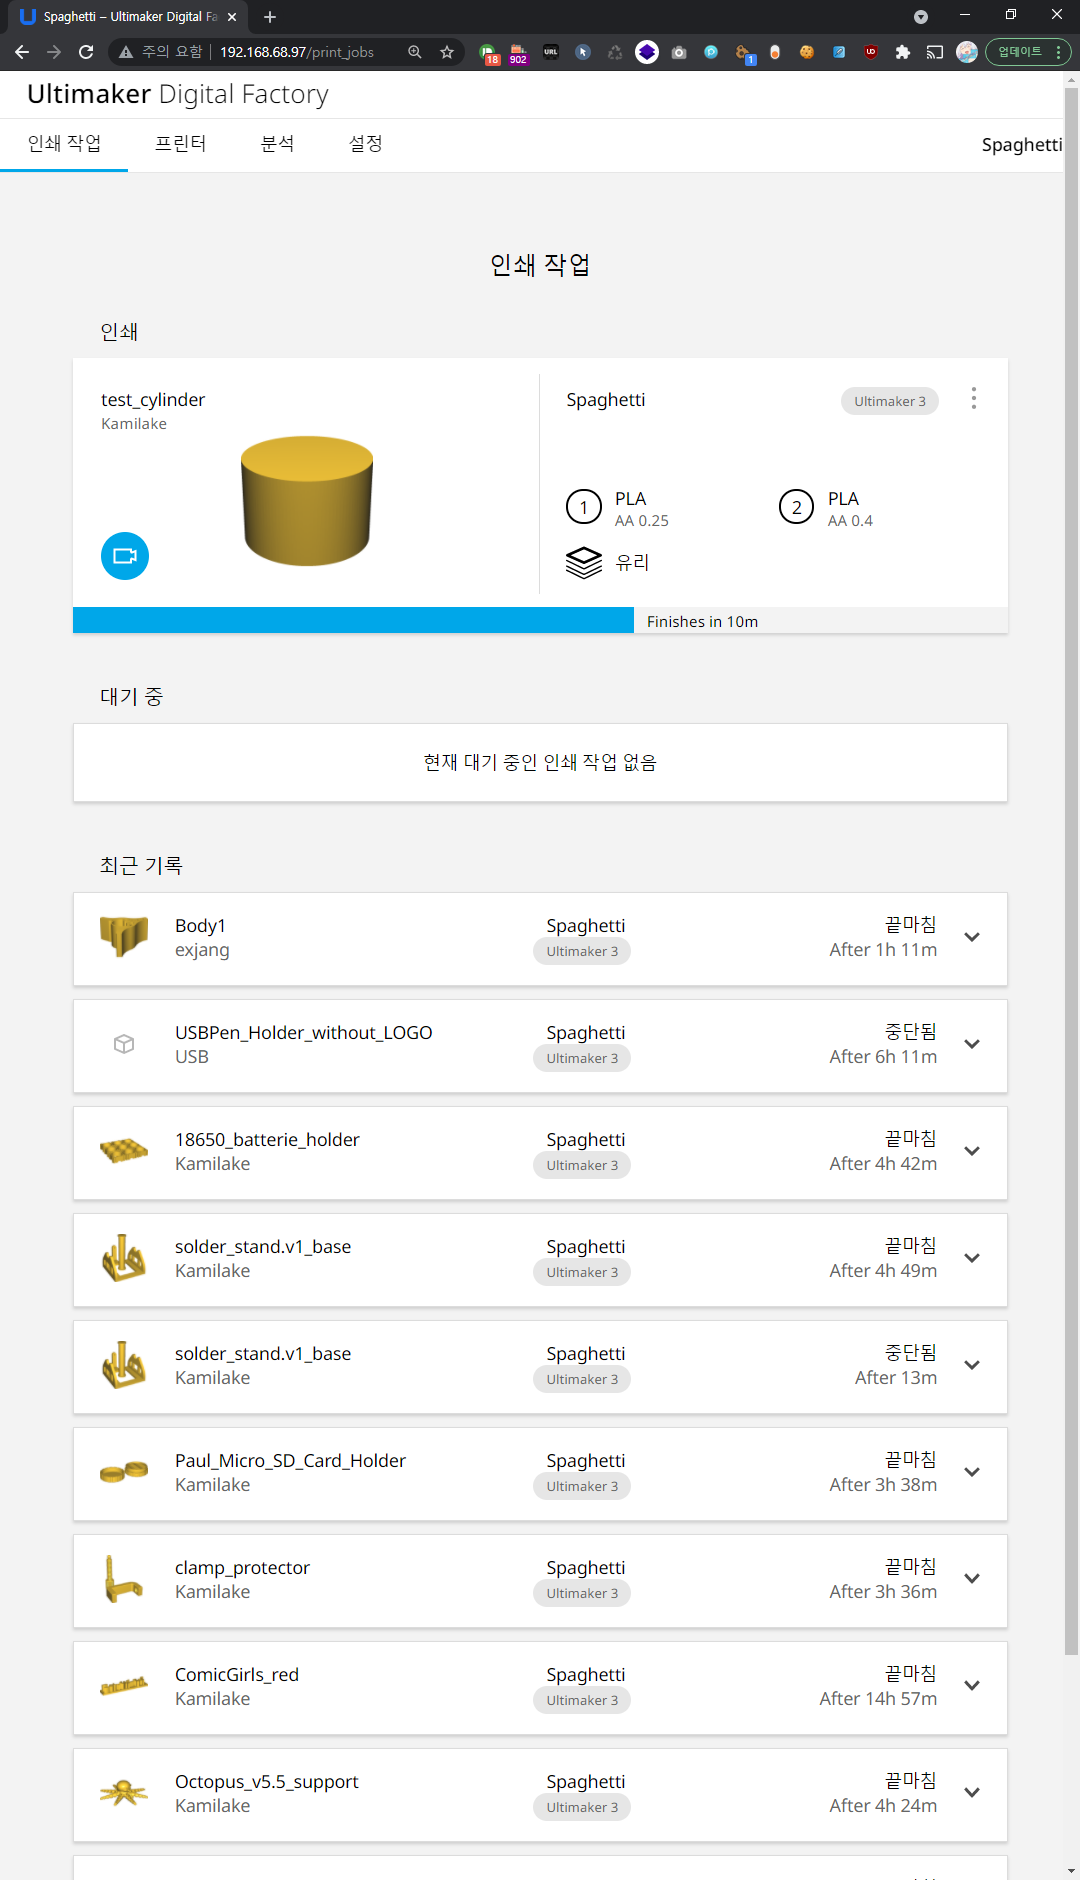
Task: Click the browser back arrow
Action: 22,52
